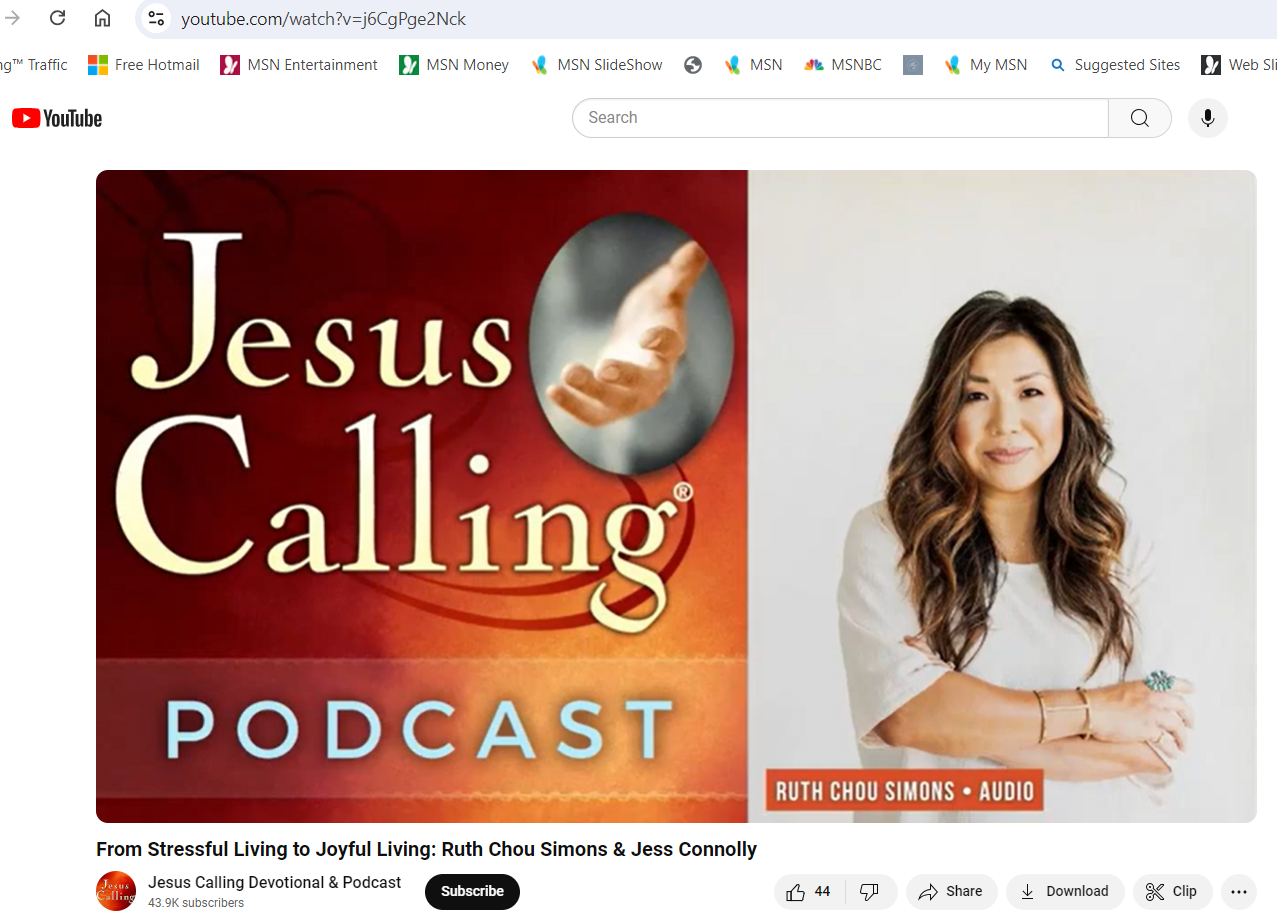Click the YouTube home logo
The image size is (1277, 918).
pos(57,118)
